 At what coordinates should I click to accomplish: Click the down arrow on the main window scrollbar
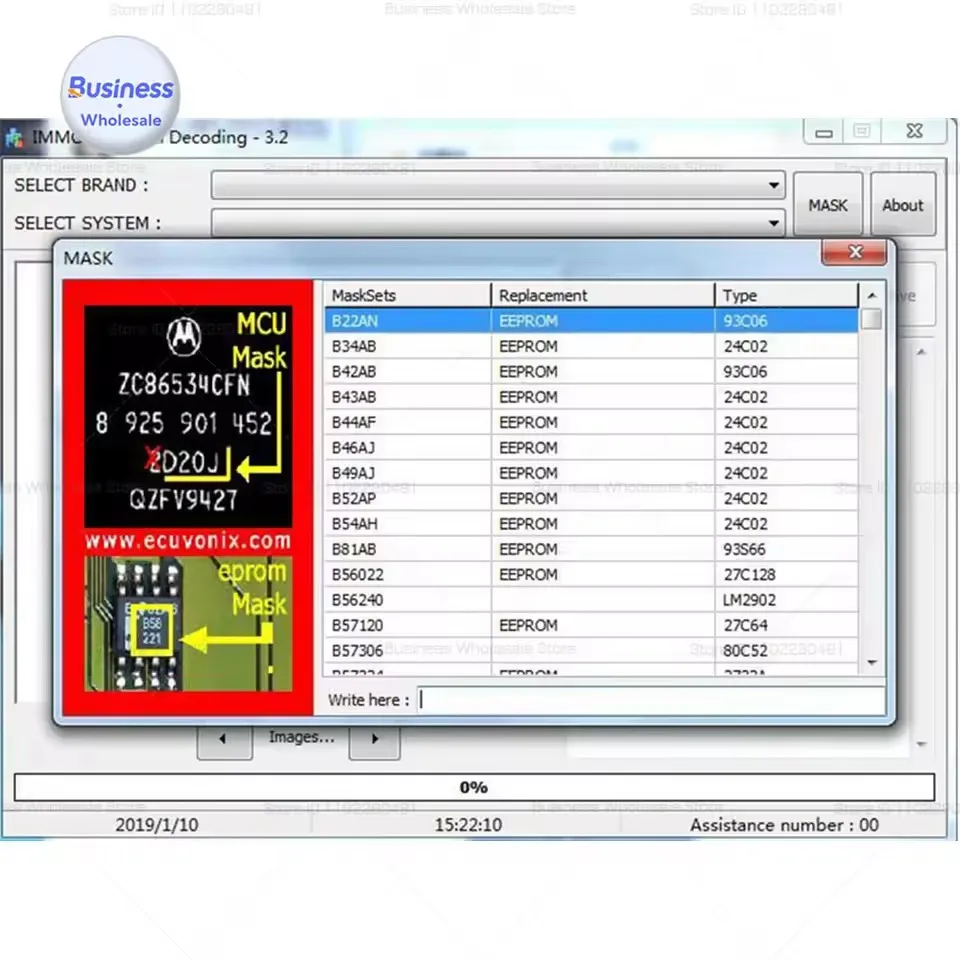(x=920, y=744)
